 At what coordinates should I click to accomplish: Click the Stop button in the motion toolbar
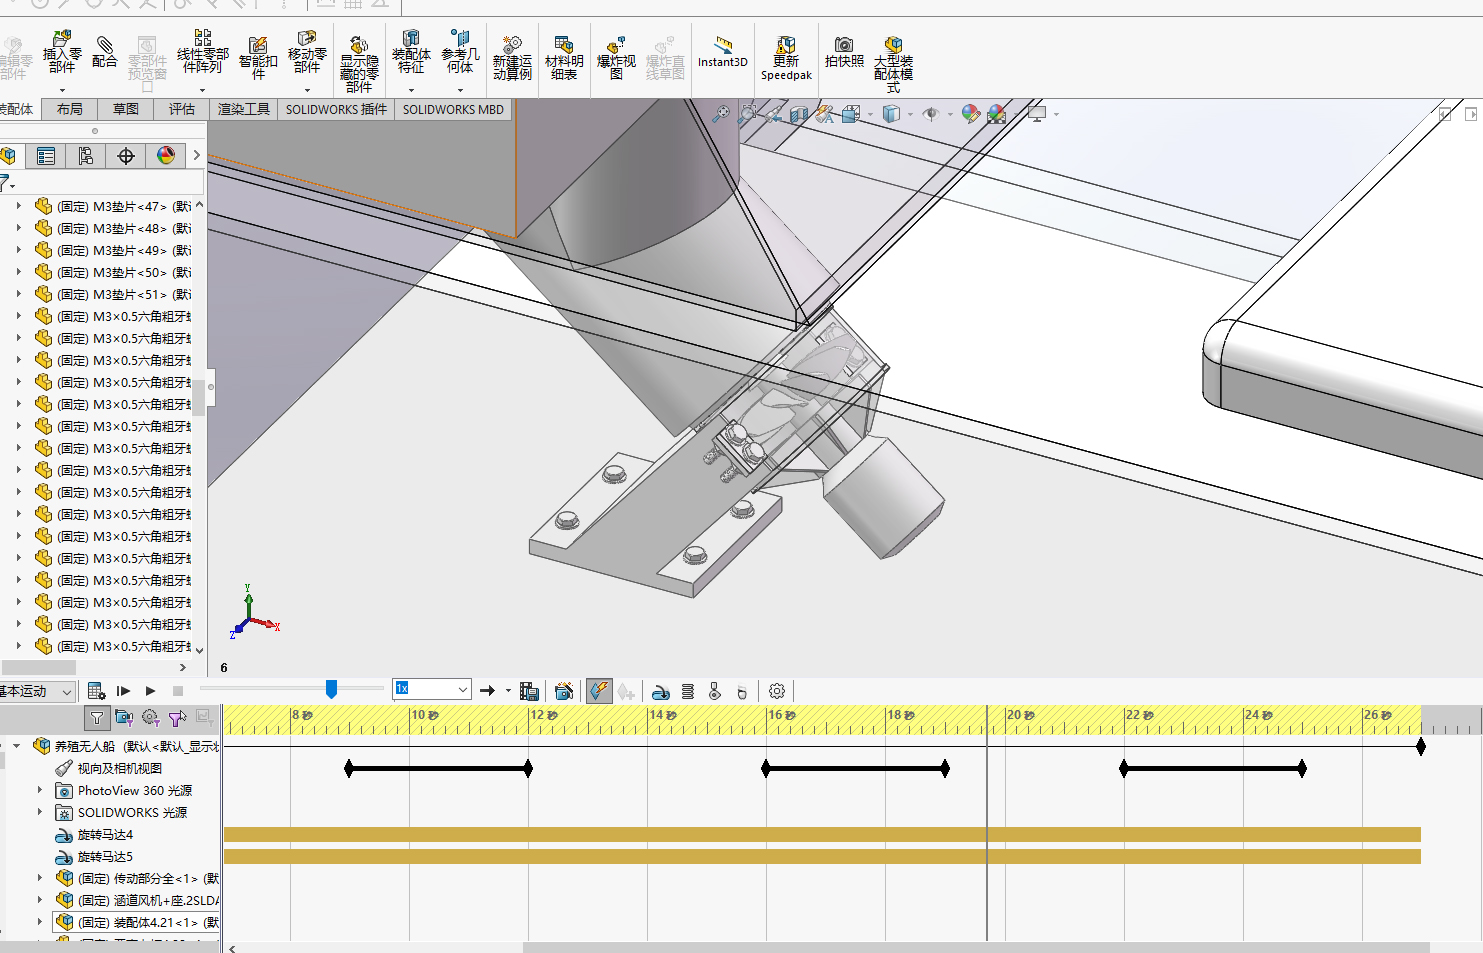point(178,691)
